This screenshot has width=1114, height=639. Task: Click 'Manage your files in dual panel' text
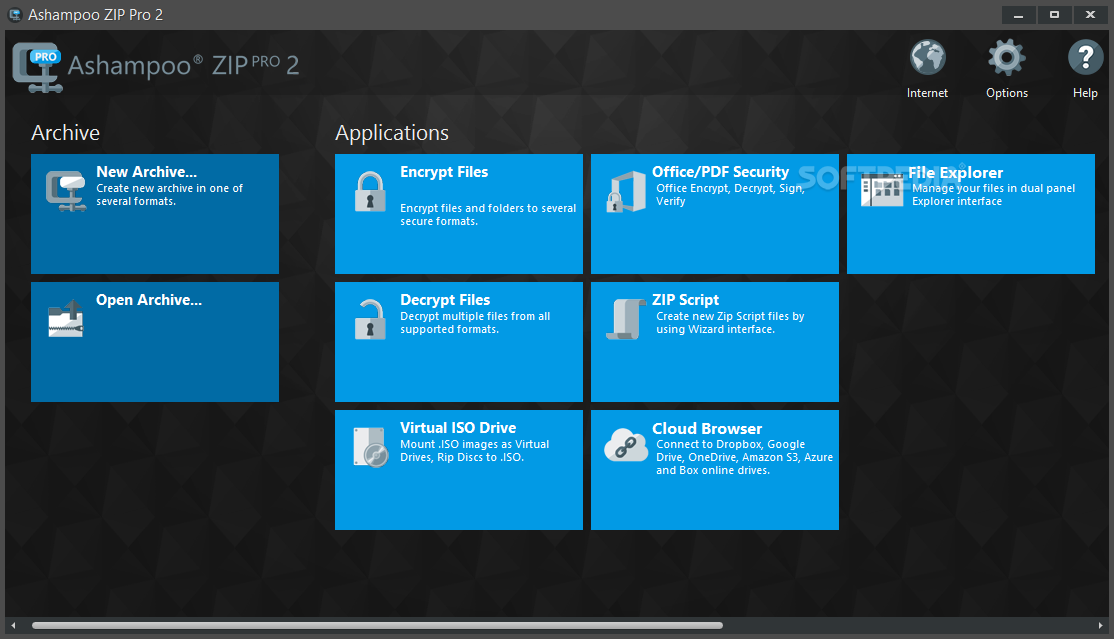pos(993,188)
